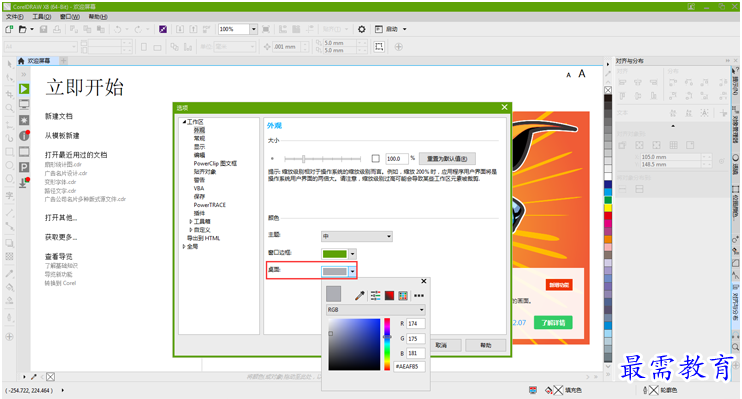The image size is (742, 399).
Task: Click the Get More download icon
Action: [x=24, y=183]
